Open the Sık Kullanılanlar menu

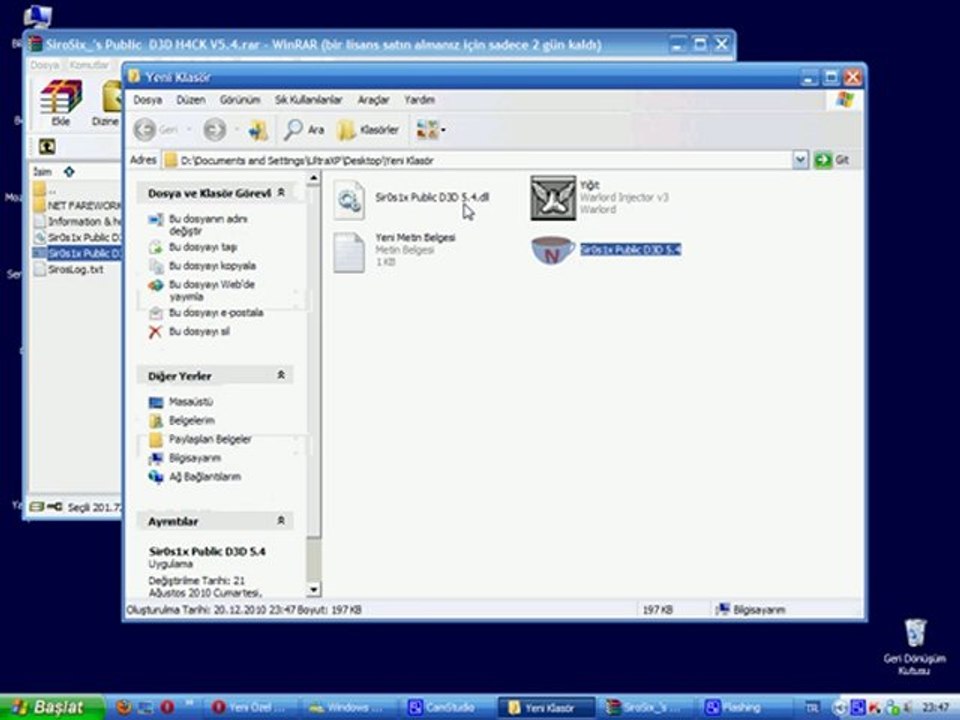[309, 100]
